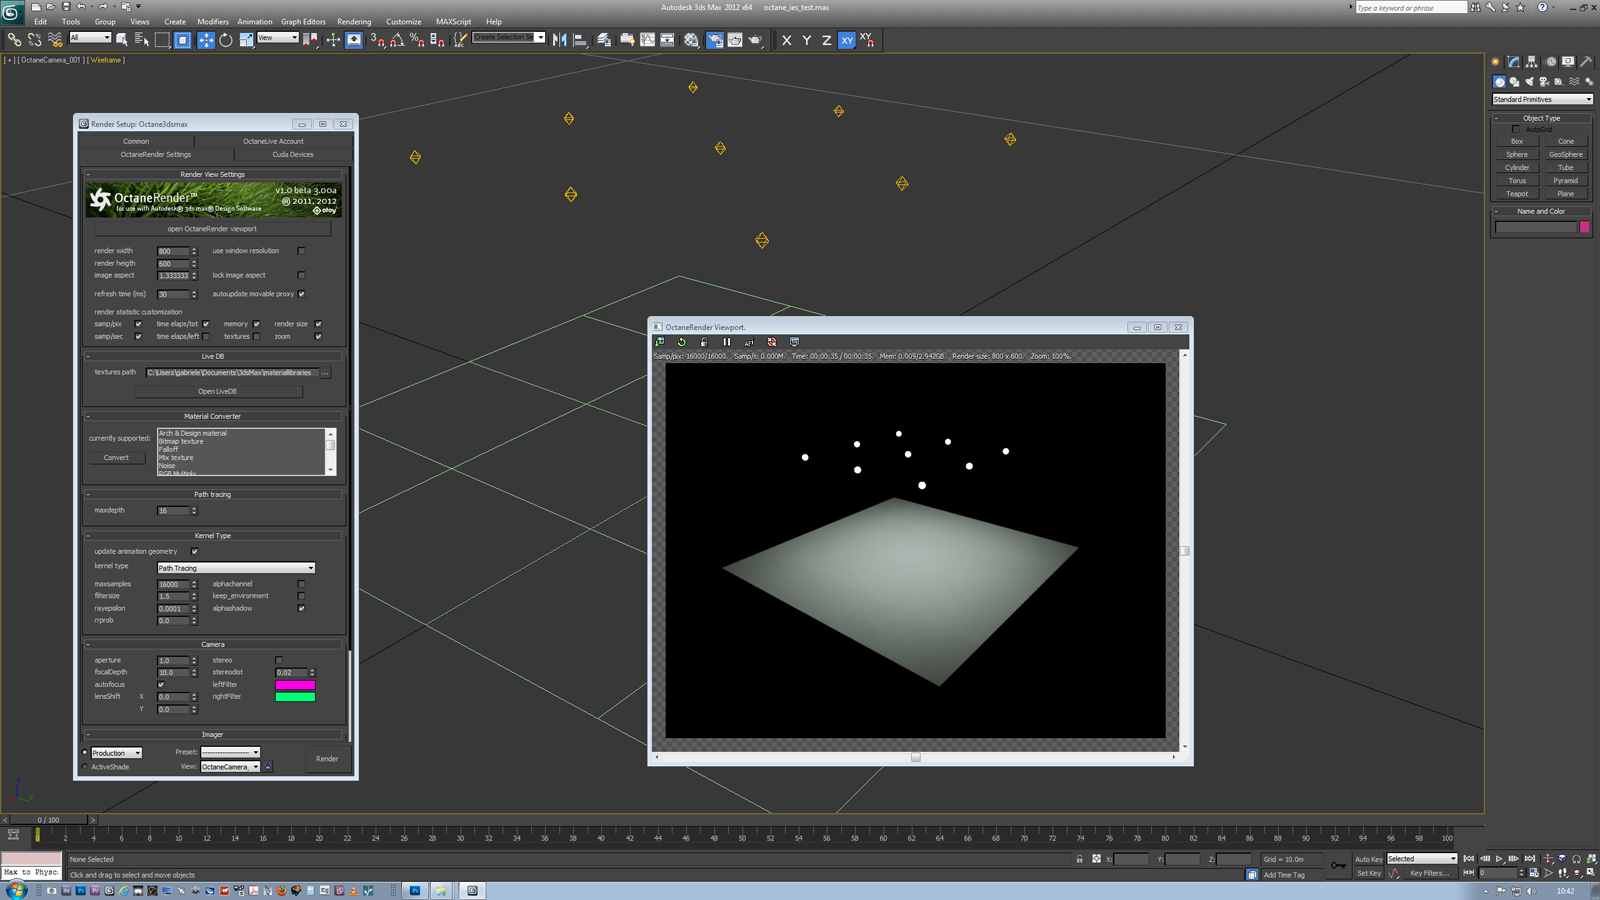
Task: Toggle the render size statistic checkbox
Action: click(x=318, y=324)
